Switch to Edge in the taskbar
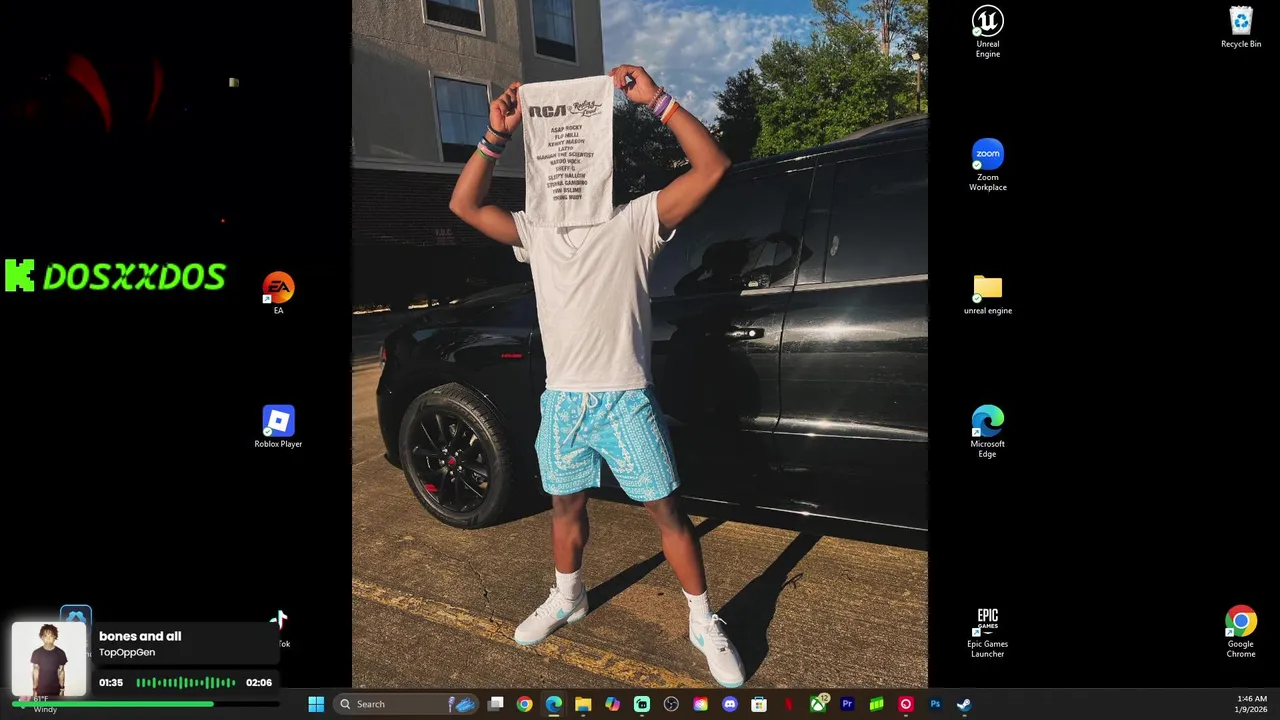The height and width of the screenshot is (720, 1280). (553, 704)
